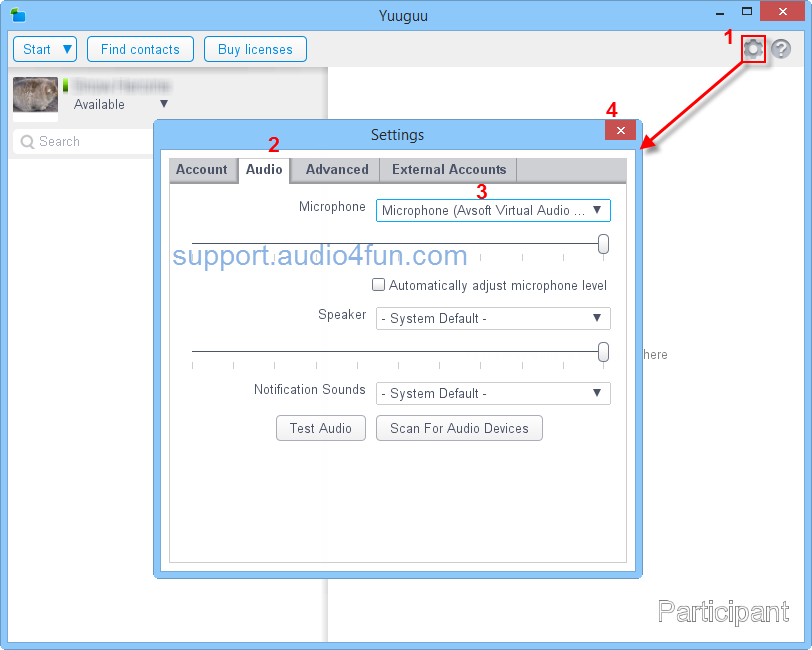This screenshot has width=812, height=650.
Task: Minimize the Yuuguu window
Action: pos(720,12)
